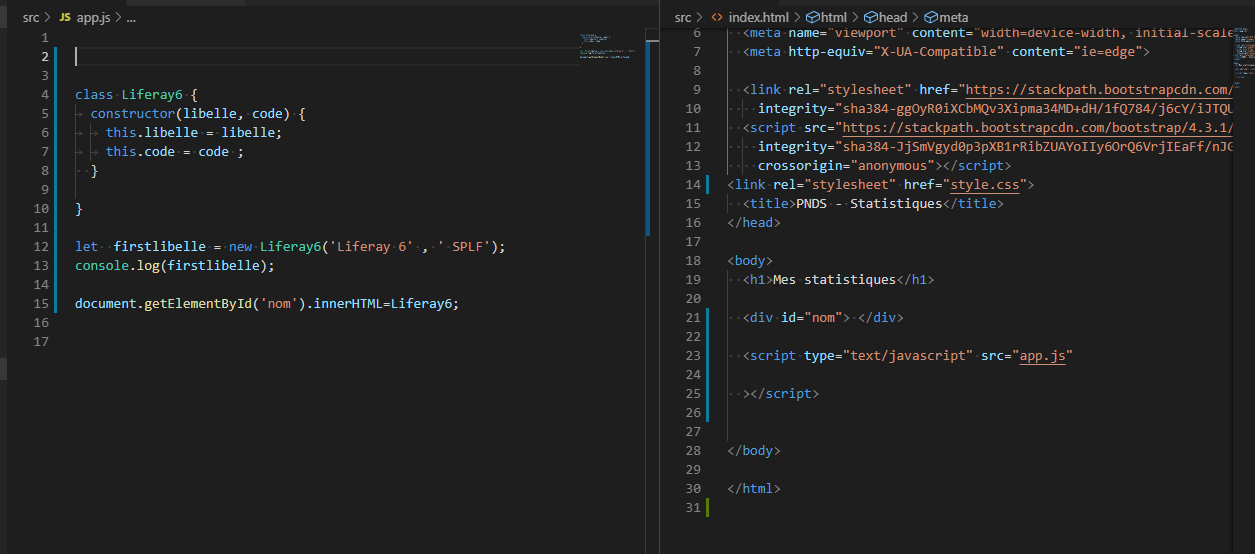Open the app.js breadcrumb item
The height and width of the screenshot is (554, 1255).
(x=93, y=18)
